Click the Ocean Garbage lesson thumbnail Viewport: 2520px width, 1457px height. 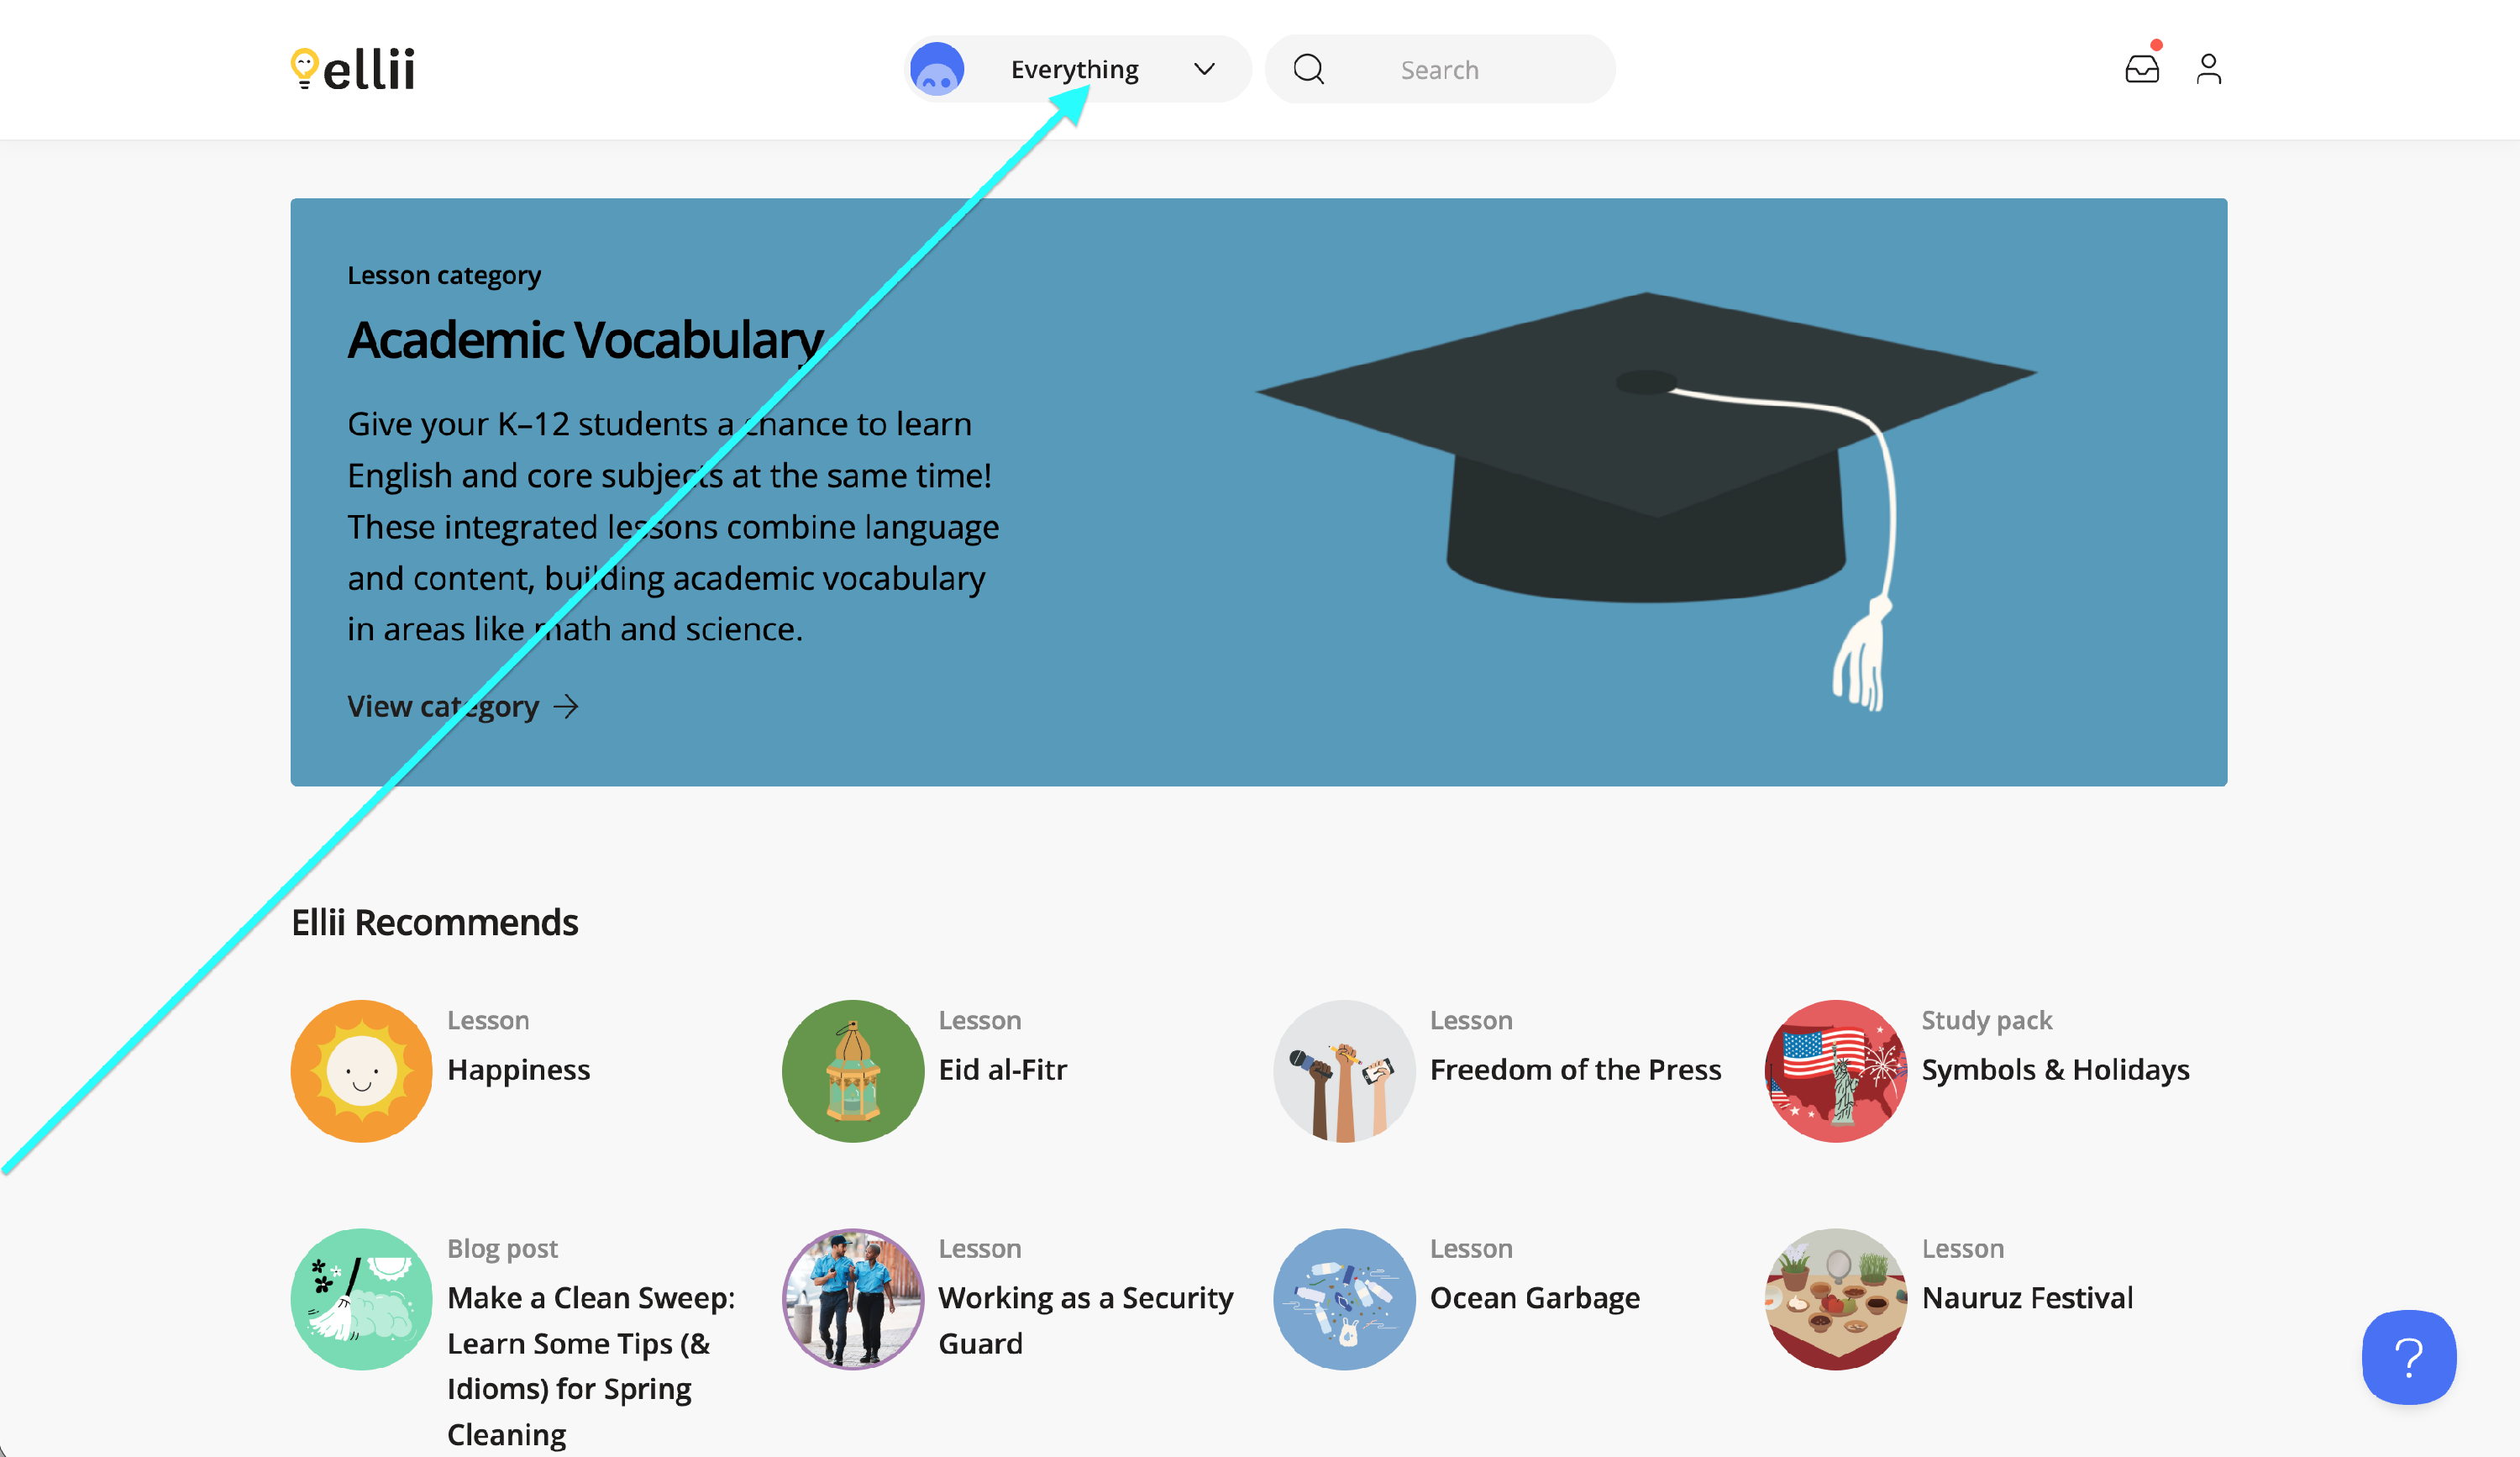pos(1344,1299)
